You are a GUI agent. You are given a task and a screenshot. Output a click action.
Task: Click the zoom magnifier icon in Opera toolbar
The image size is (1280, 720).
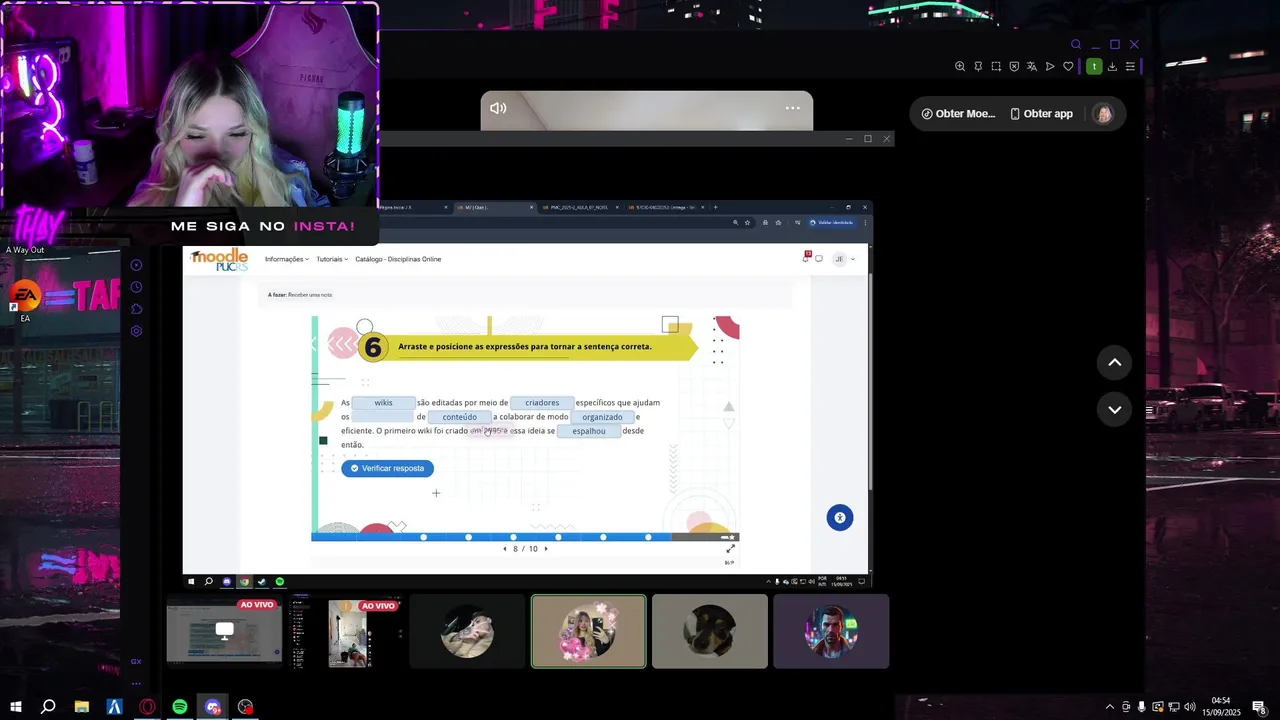960,67
